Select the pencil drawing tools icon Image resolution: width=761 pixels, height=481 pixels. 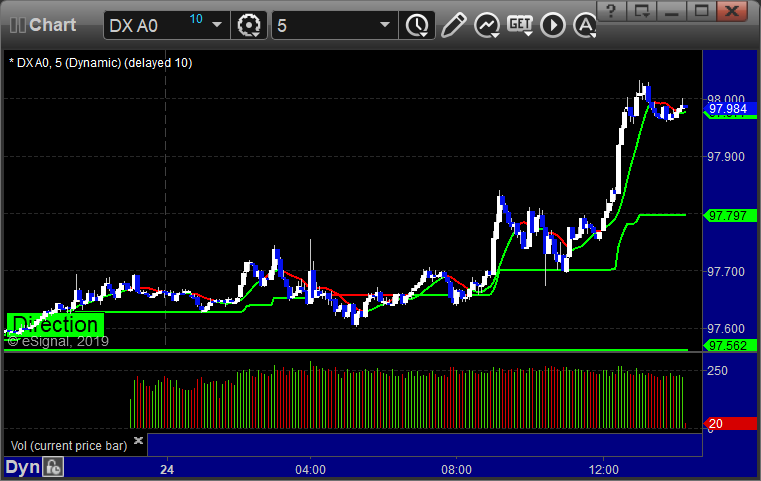[454, 25]
